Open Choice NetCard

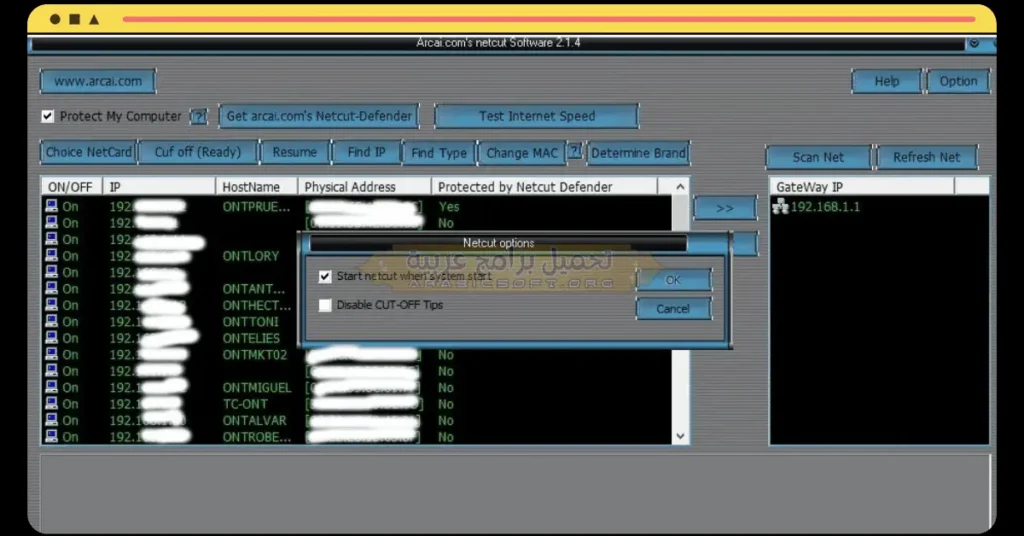click(88, 152)
